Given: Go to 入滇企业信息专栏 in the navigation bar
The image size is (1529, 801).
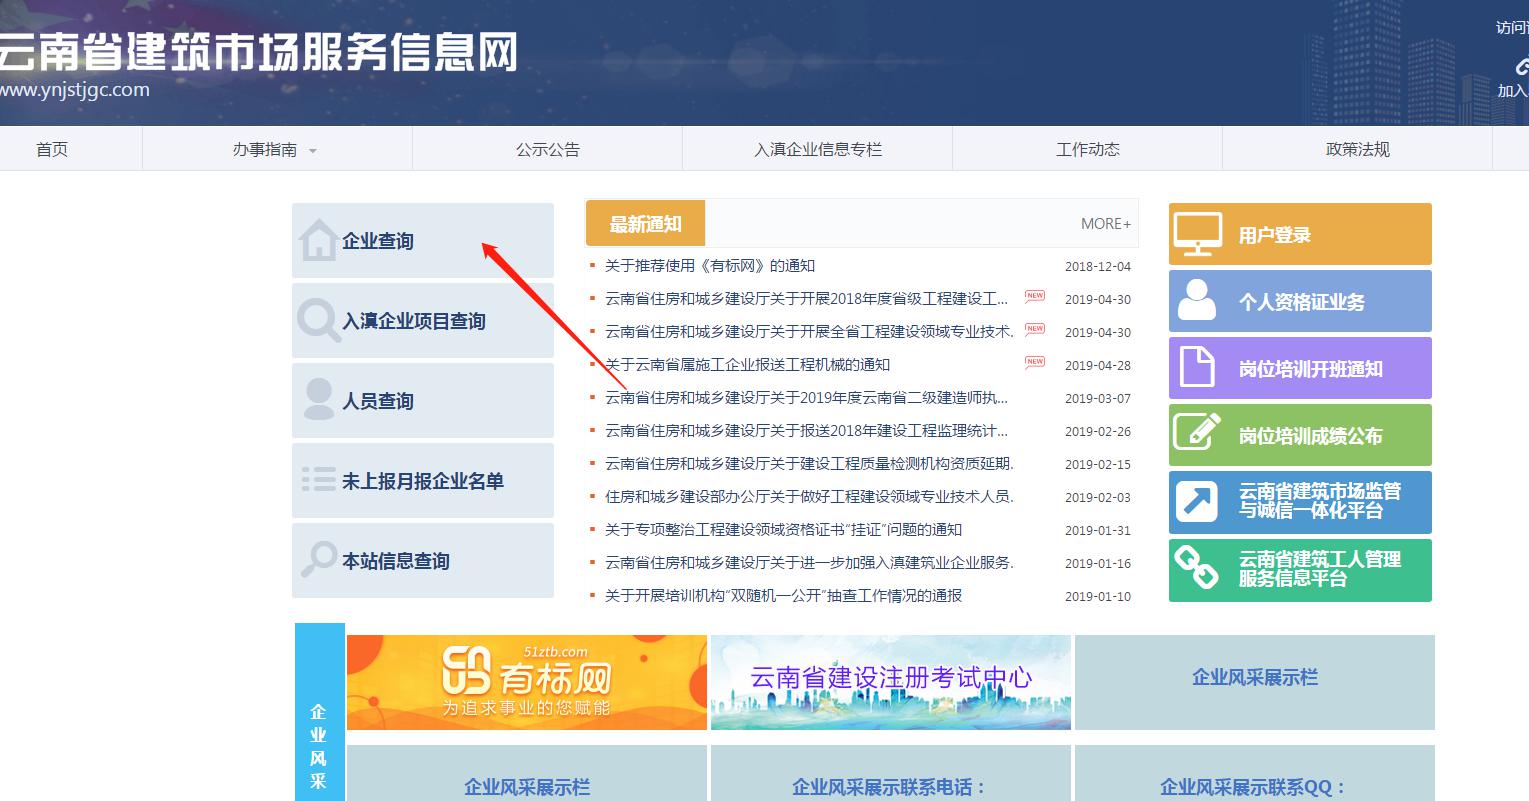Looking at the screenshot, I should tap(817, 150).
